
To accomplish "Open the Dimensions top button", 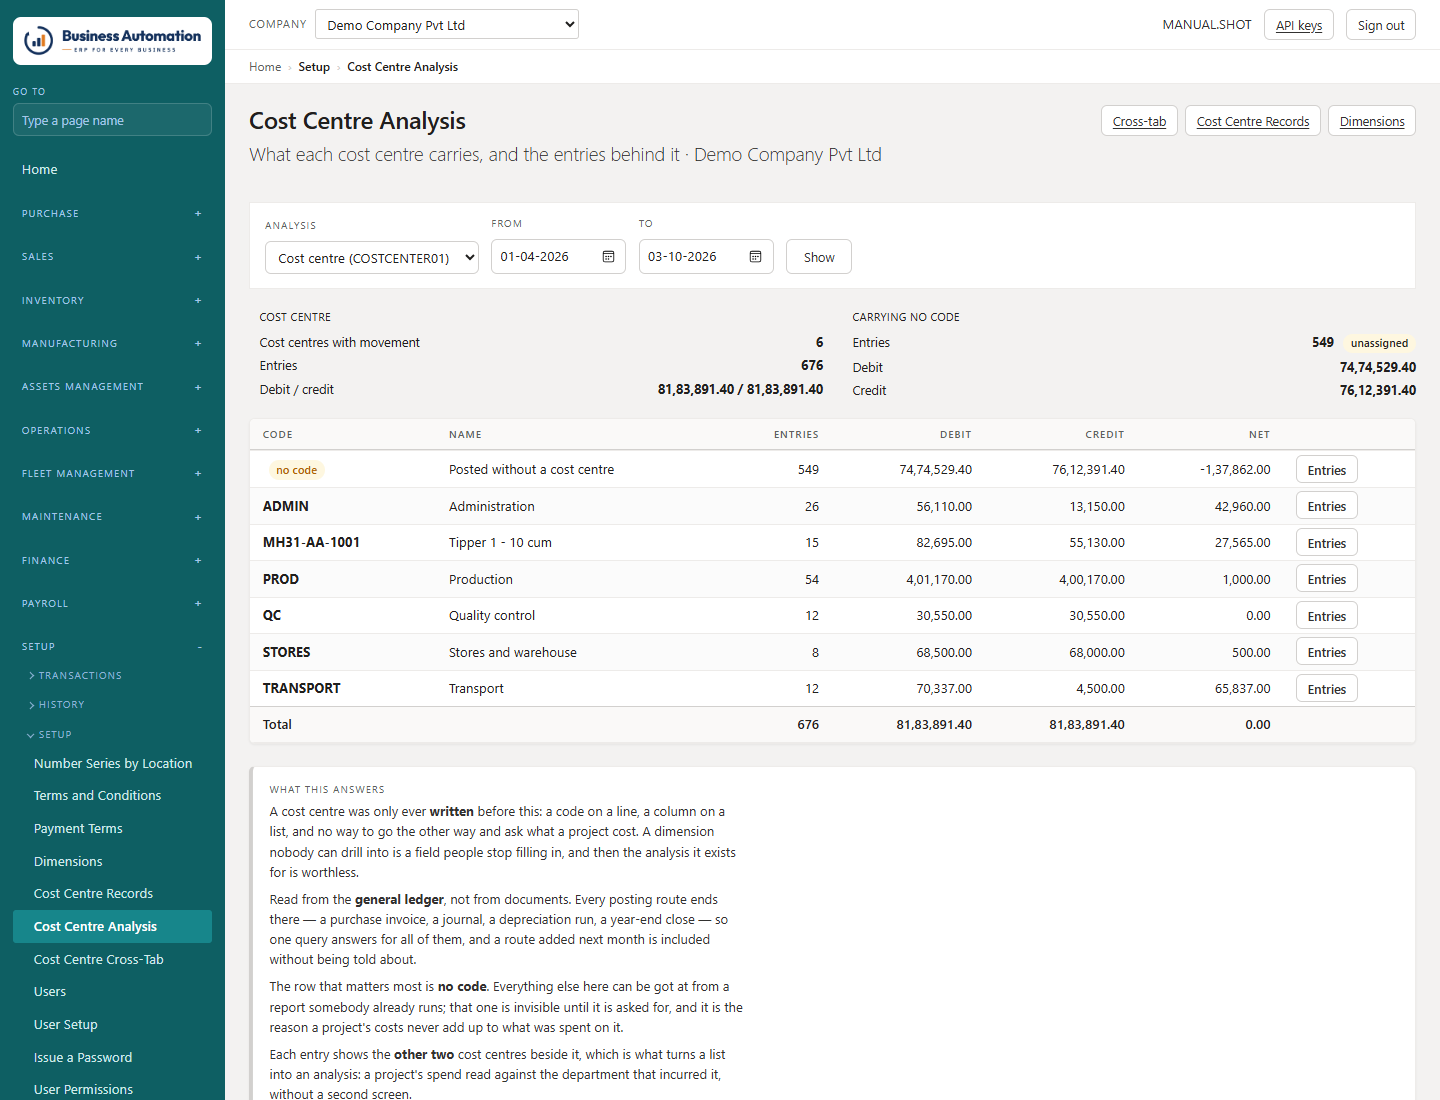I will click(1372, 121).
